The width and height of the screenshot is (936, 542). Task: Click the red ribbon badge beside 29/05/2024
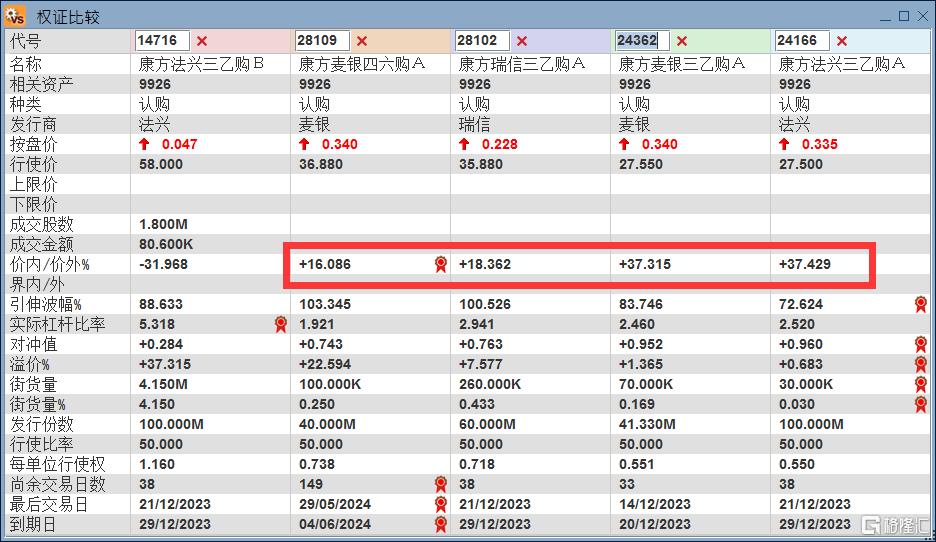coord(441,504)
